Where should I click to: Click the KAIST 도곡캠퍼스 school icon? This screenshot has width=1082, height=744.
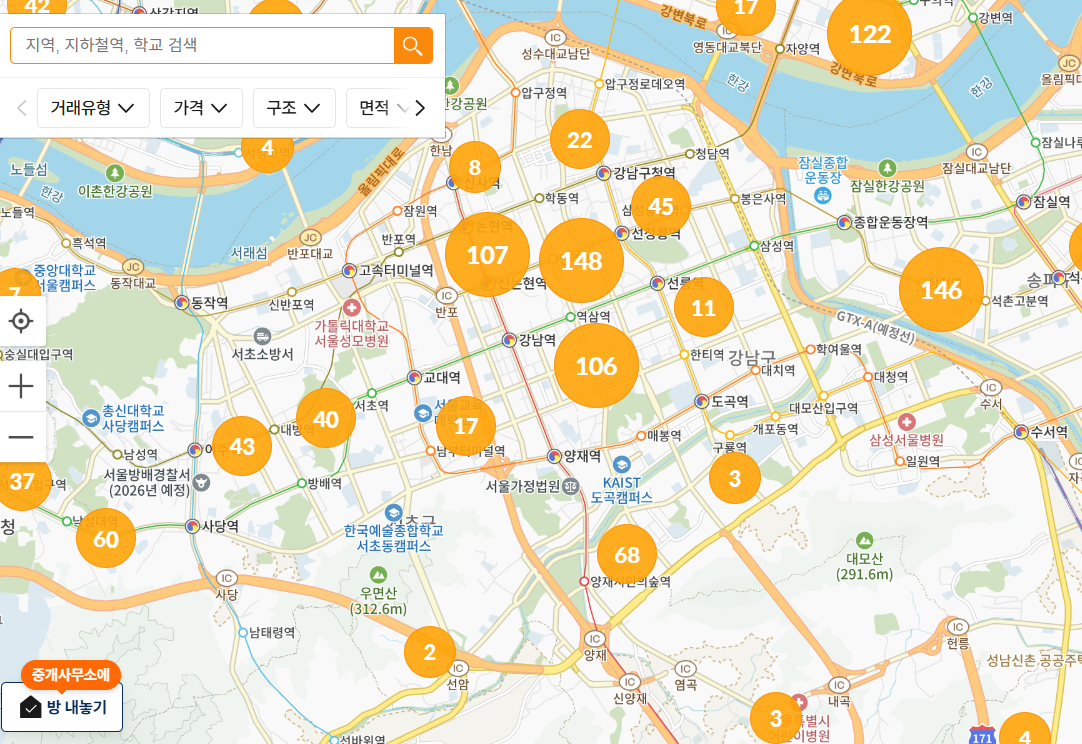pos(621,464)
